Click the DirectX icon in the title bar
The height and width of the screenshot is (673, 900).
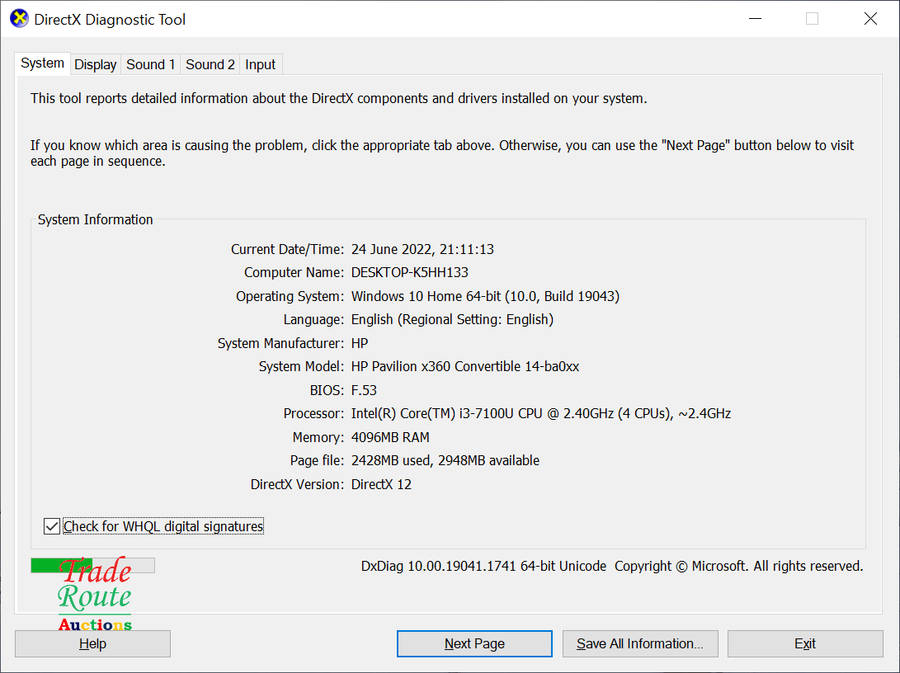coord(18,18)
